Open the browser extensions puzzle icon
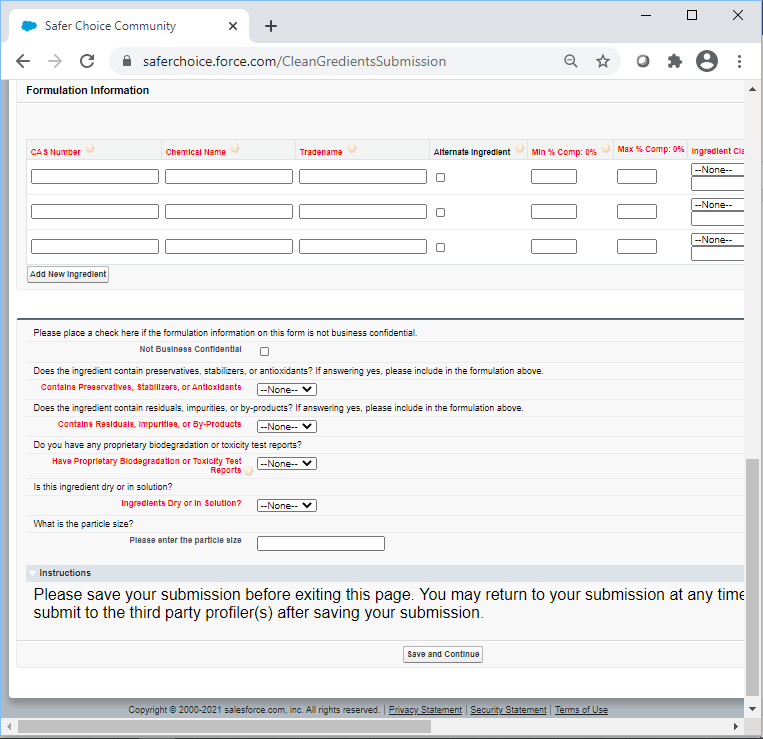Viewport: 763px width, 739px height. point(675,61)
